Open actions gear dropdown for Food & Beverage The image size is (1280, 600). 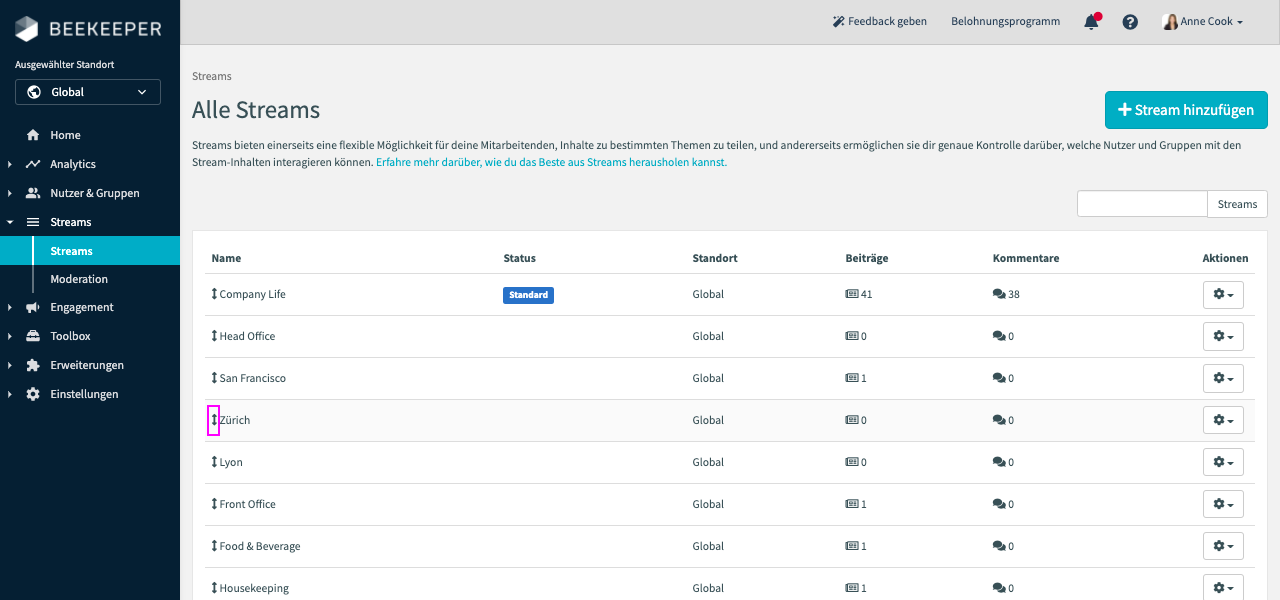(x=1223, y=546)
